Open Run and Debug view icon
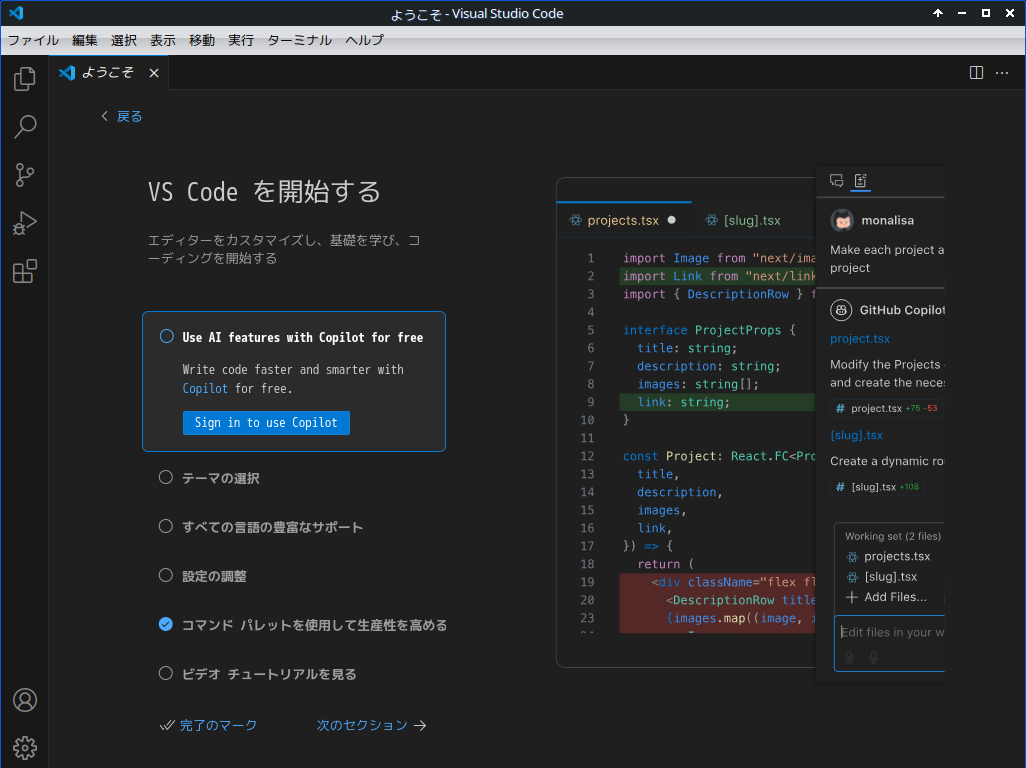 tap(25, 223)
